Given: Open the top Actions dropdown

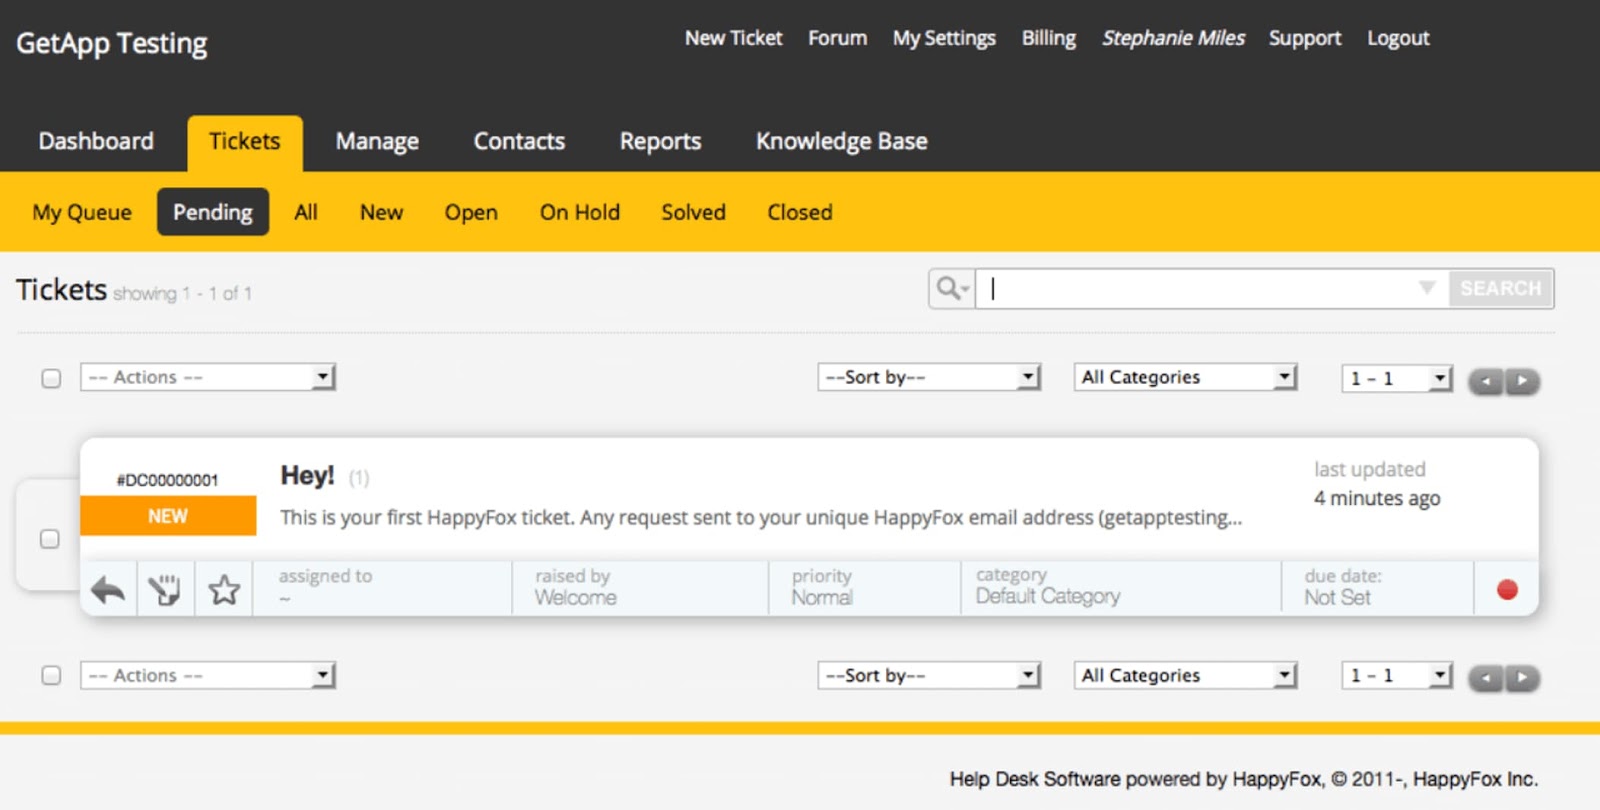Looking at the screenshot, I should 208,377.
